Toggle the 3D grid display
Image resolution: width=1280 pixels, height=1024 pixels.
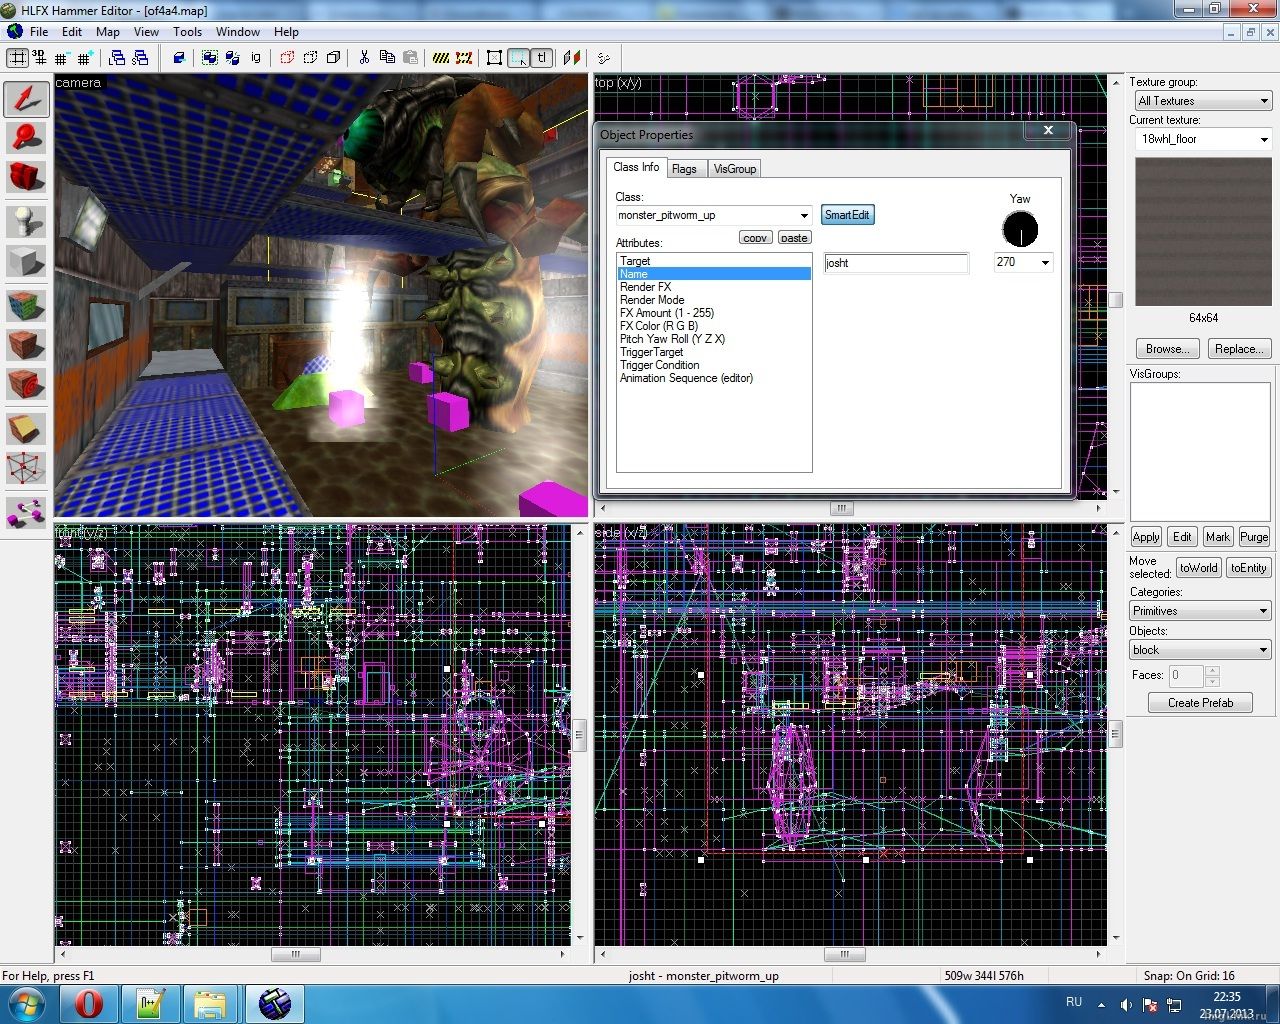(39, 58)
